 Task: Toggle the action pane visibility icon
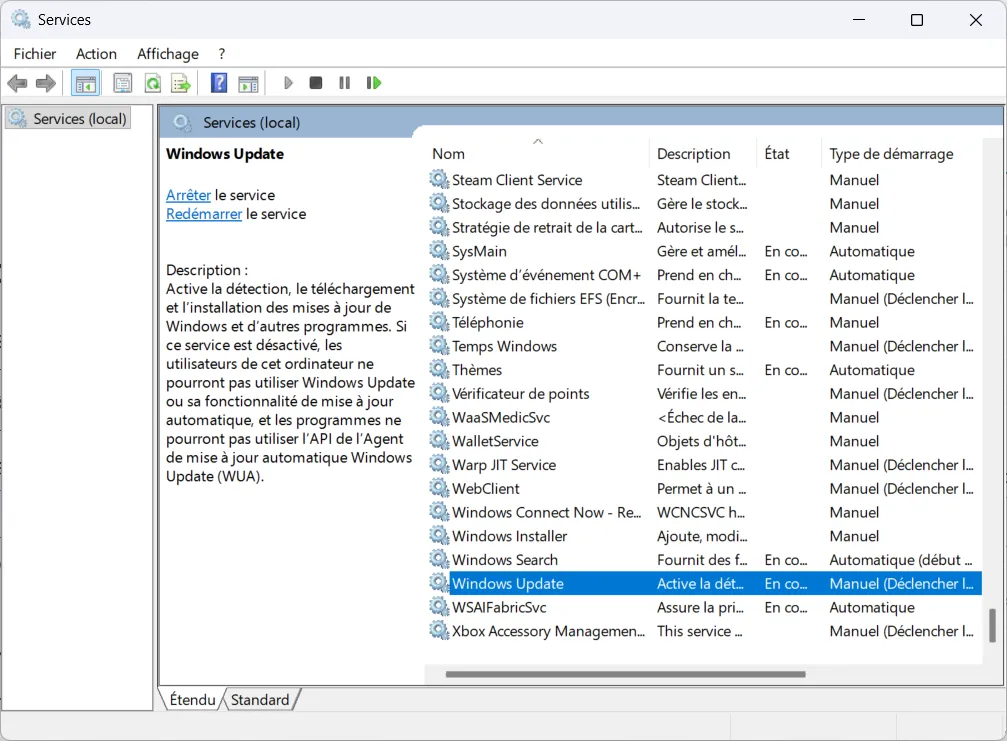pyautogui.click(x=248, y=82)
